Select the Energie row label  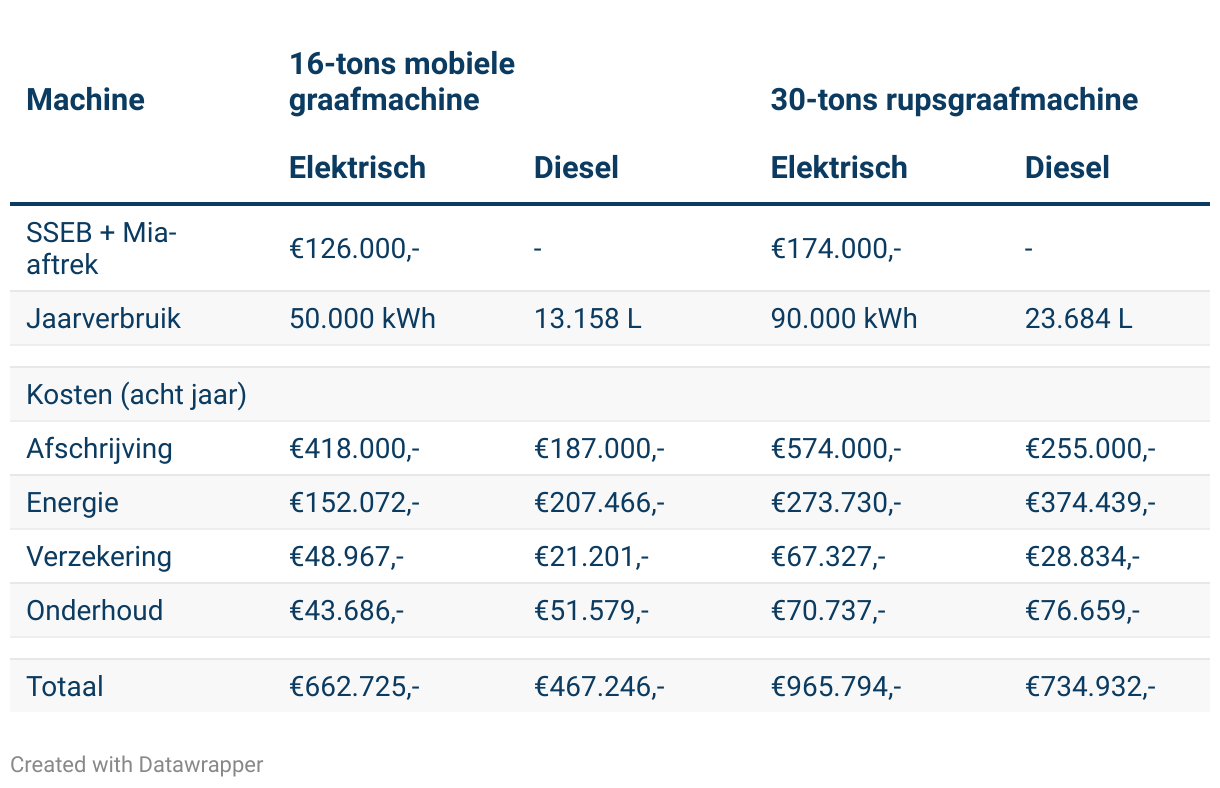click(72, 503)
